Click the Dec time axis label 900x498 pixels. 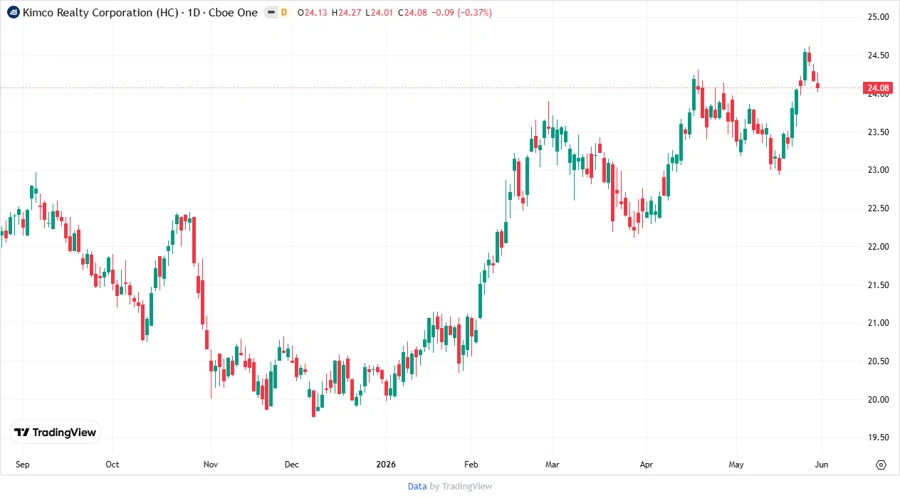pos(292,465)
